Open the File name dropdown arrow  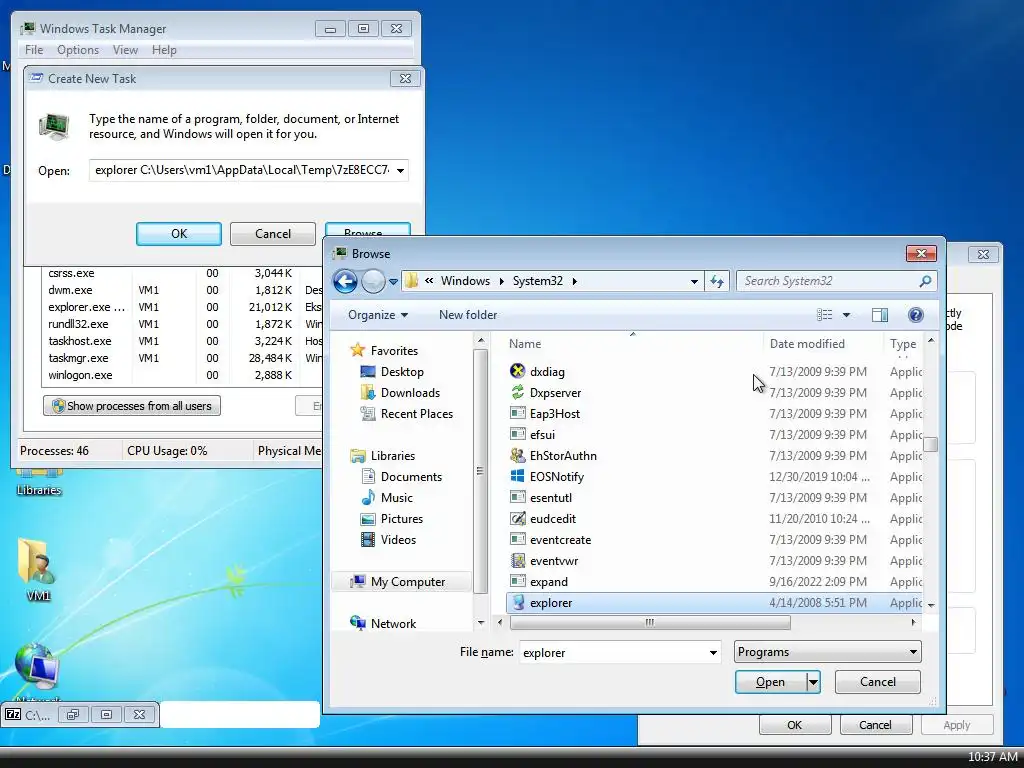[x=713, y=652]
